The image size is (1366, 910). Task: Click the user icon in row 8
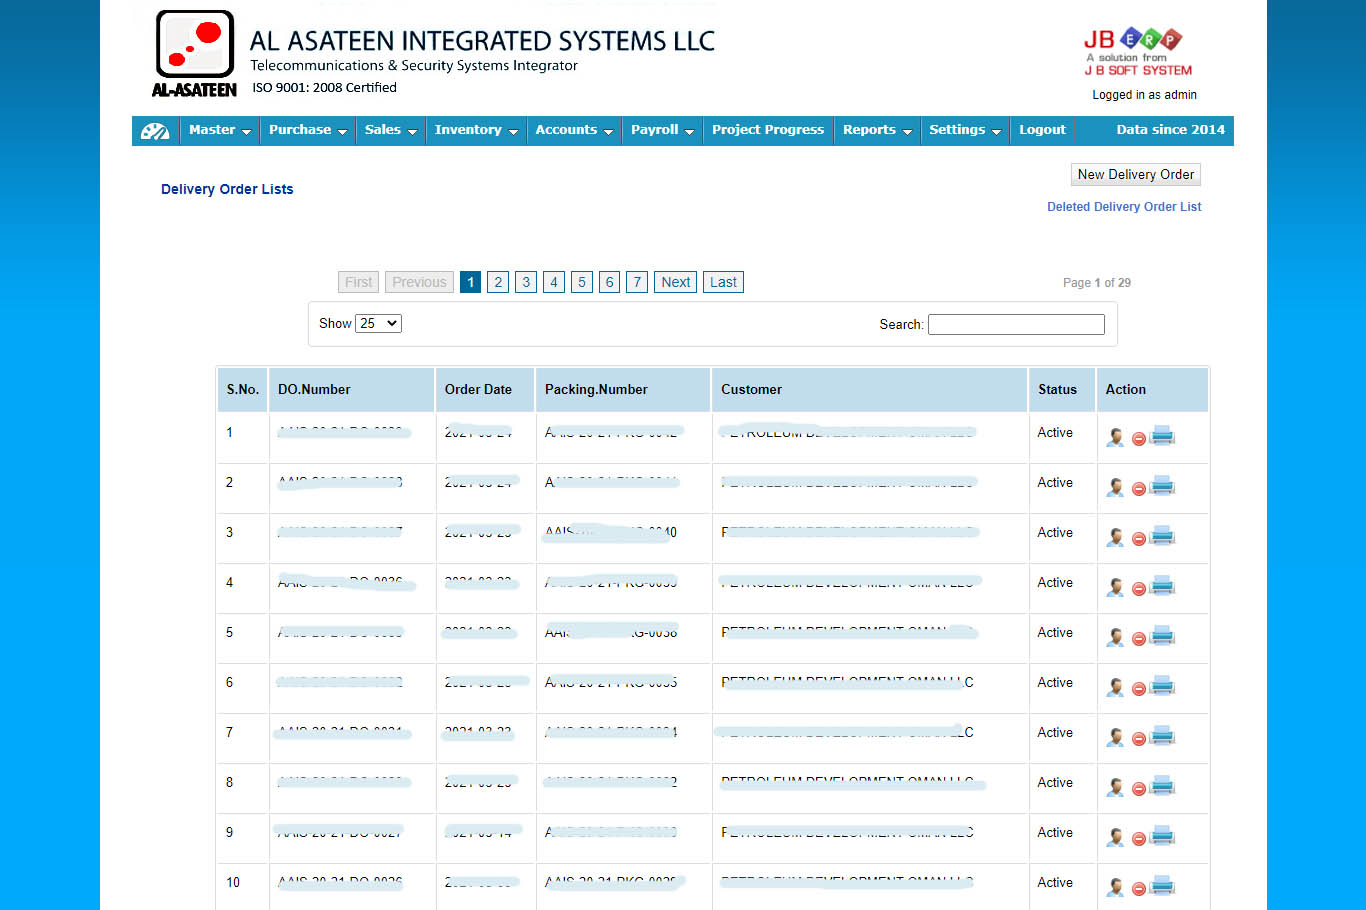tap(1115, 787)
